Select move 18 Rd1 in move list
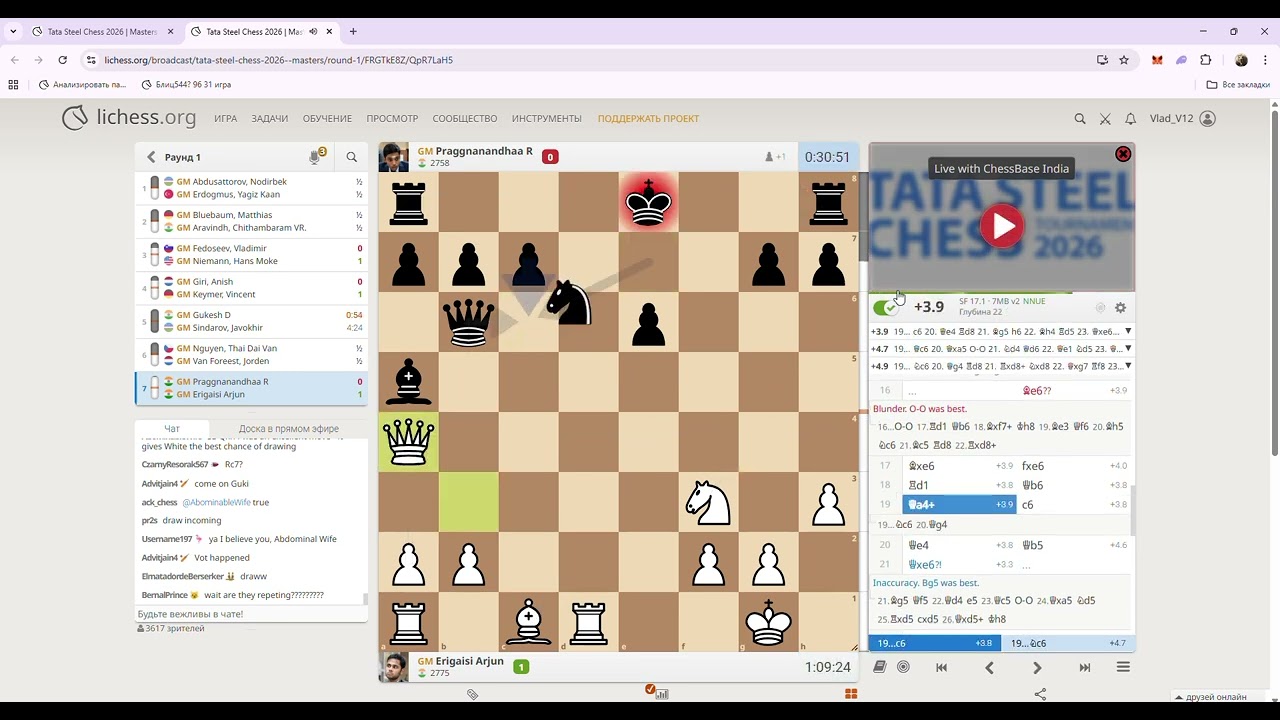 click(960, 485)
